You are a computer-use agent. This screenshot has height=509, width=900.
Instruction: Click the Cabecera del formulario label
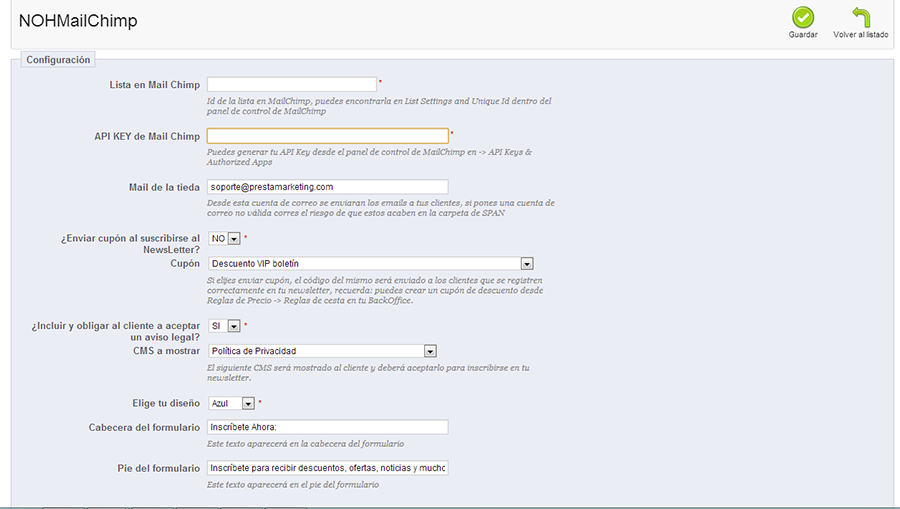click(x=144, y=428)
